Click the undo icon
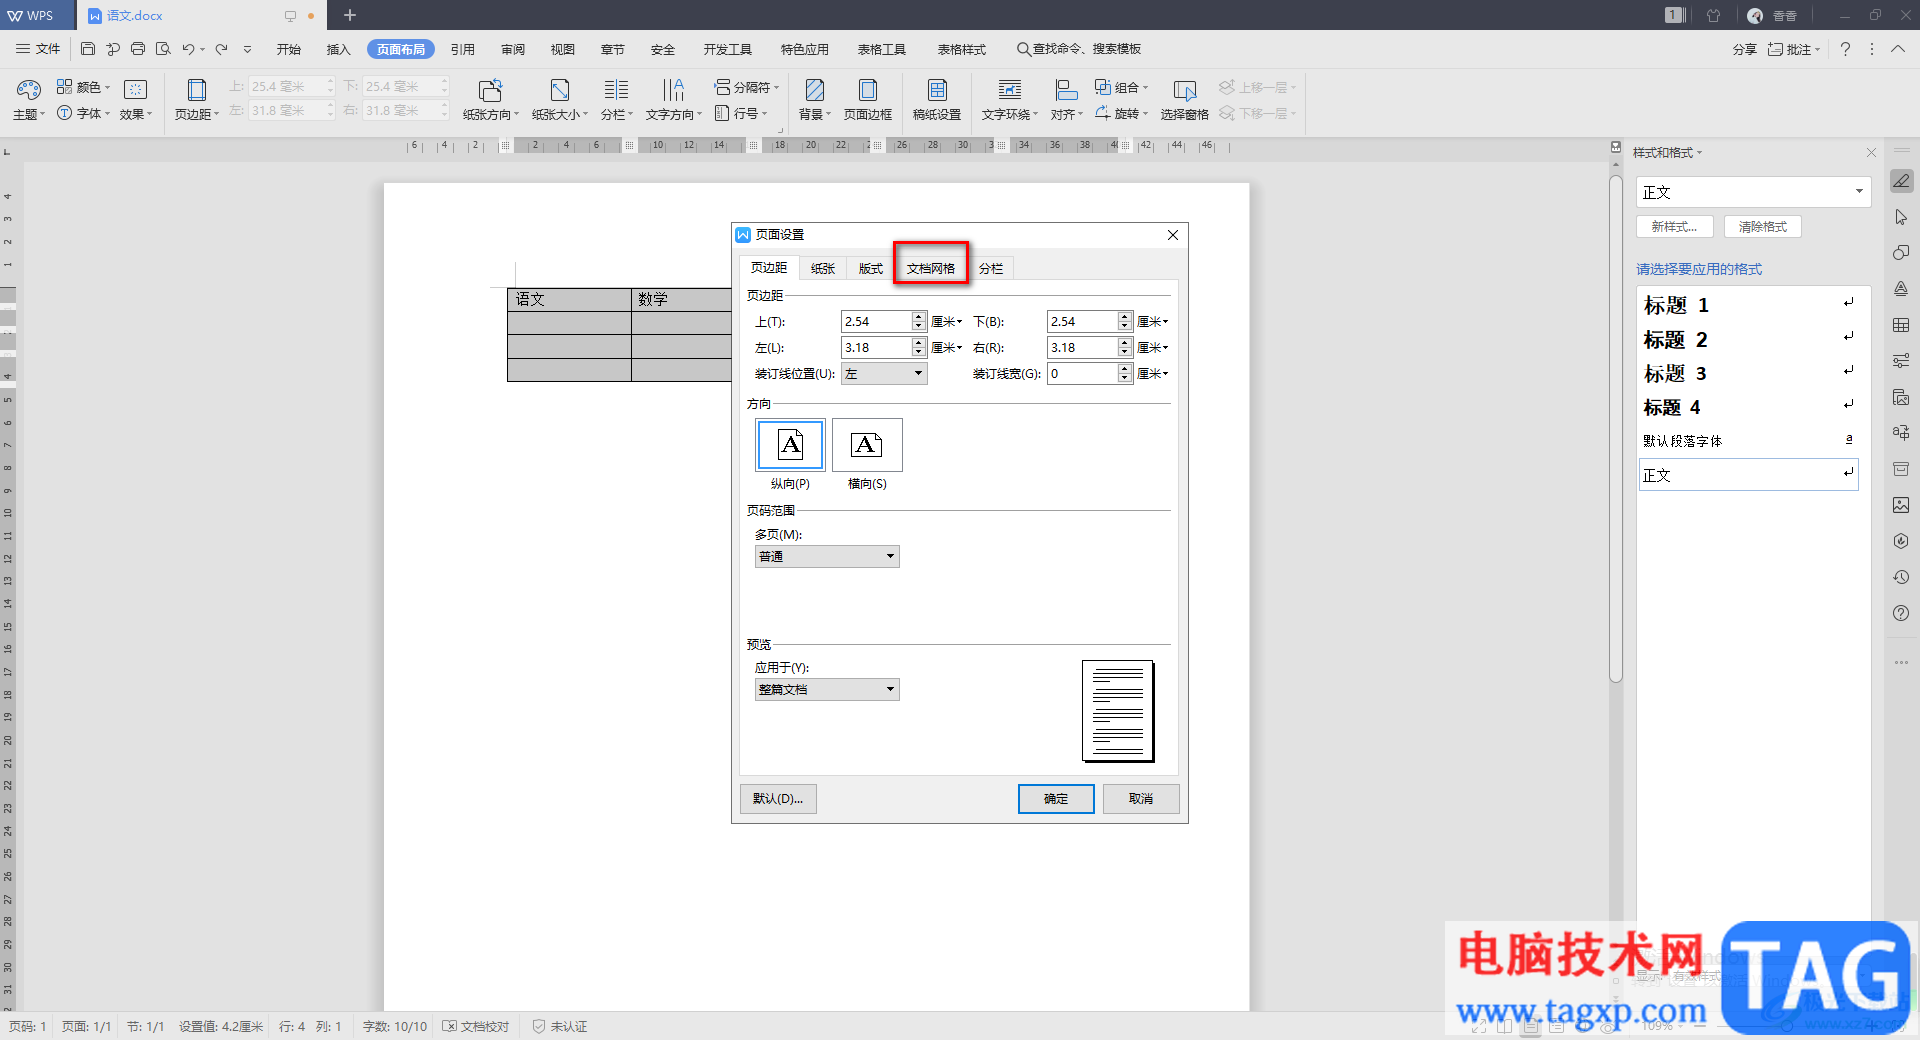This screenshot has height=1040, width=1920. point(188,49)
